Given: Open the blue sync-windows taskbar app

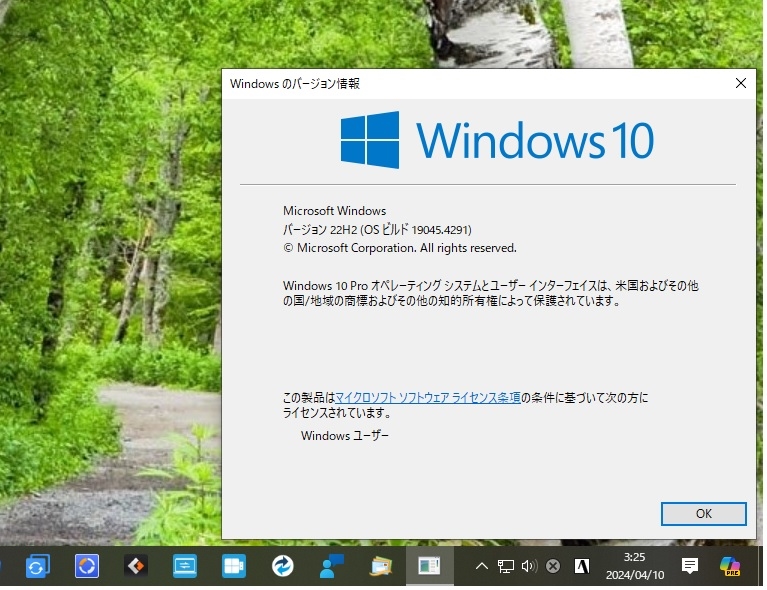Looking at the screenshot, I should (37, 567).
